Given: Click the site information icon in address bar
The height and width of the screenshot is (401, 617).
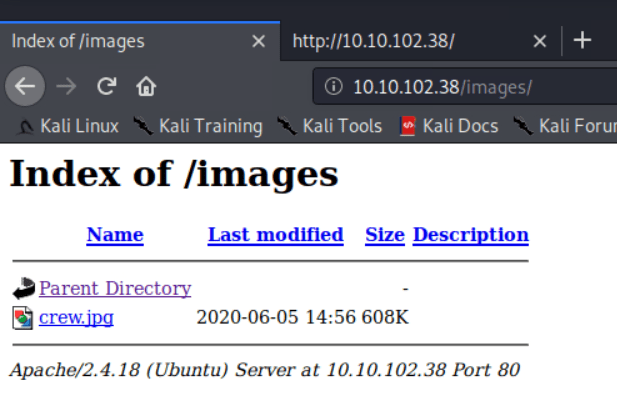Looking at the screenshot, I should click(336, 87).
